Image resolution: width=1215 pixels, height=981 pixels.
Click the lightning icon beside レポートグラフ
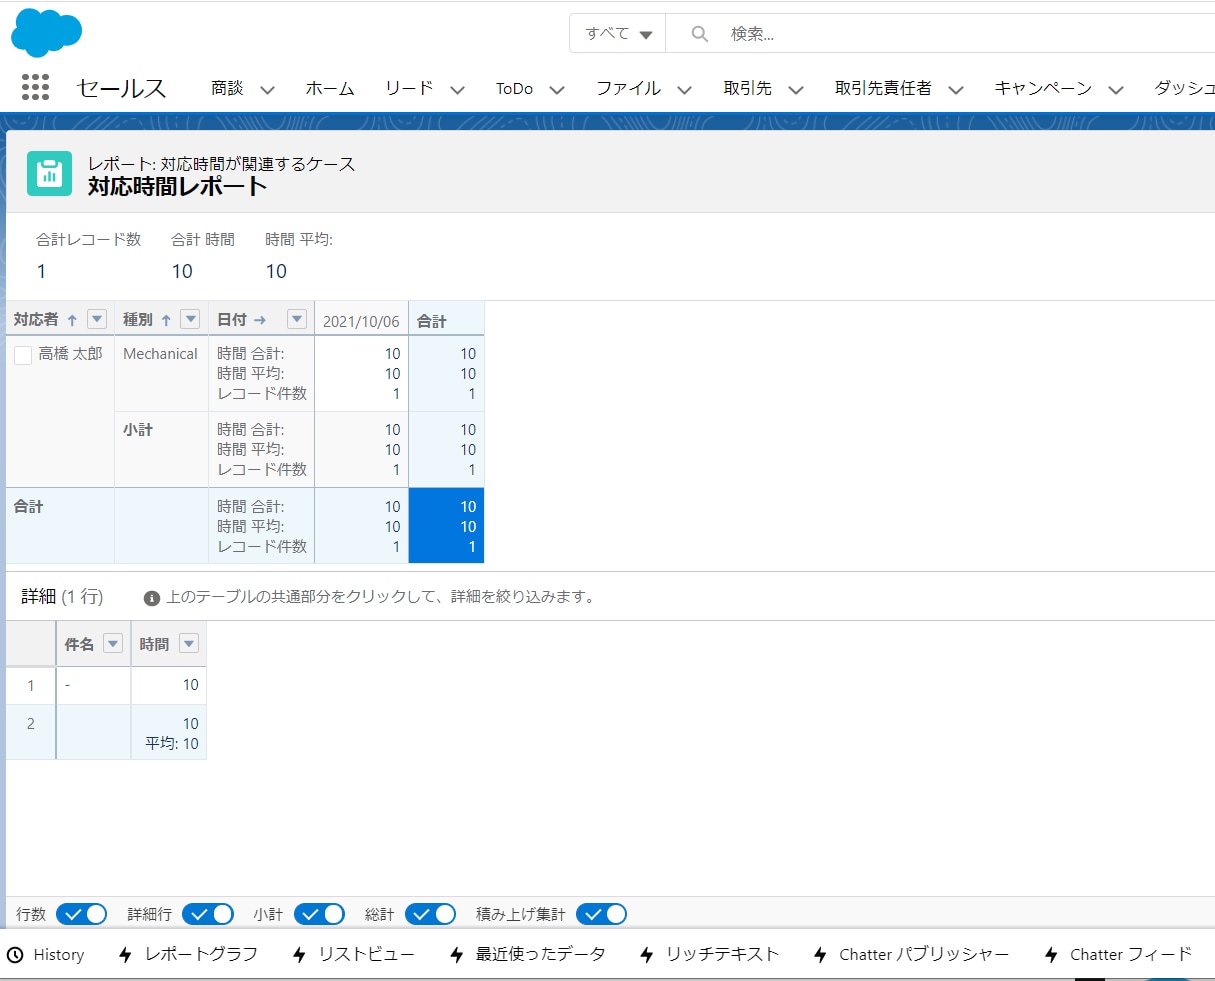[x=125, y=955]
